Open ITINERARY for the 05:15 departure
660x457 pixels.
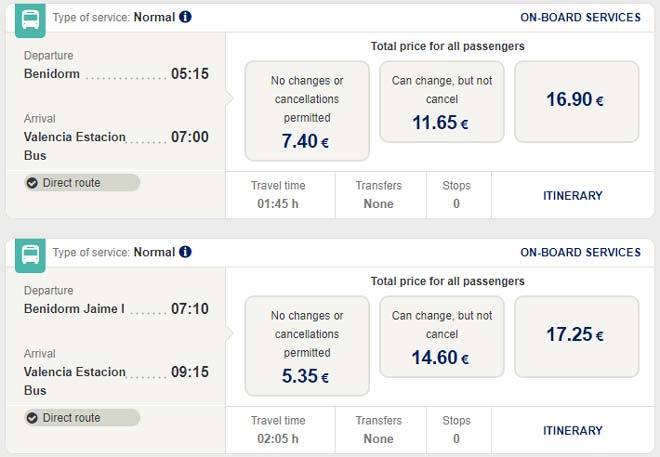(x=573, y=196)
